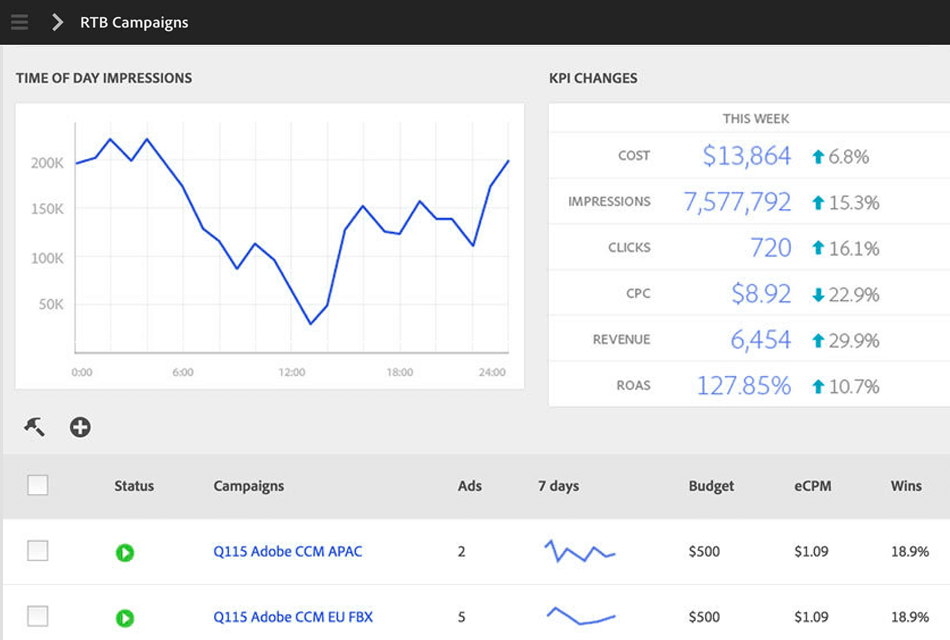Viewport: 950px width, 640px height.
Task: Click the 200K y-axis label
Action: pyautogui.click(x=47, y=163)
